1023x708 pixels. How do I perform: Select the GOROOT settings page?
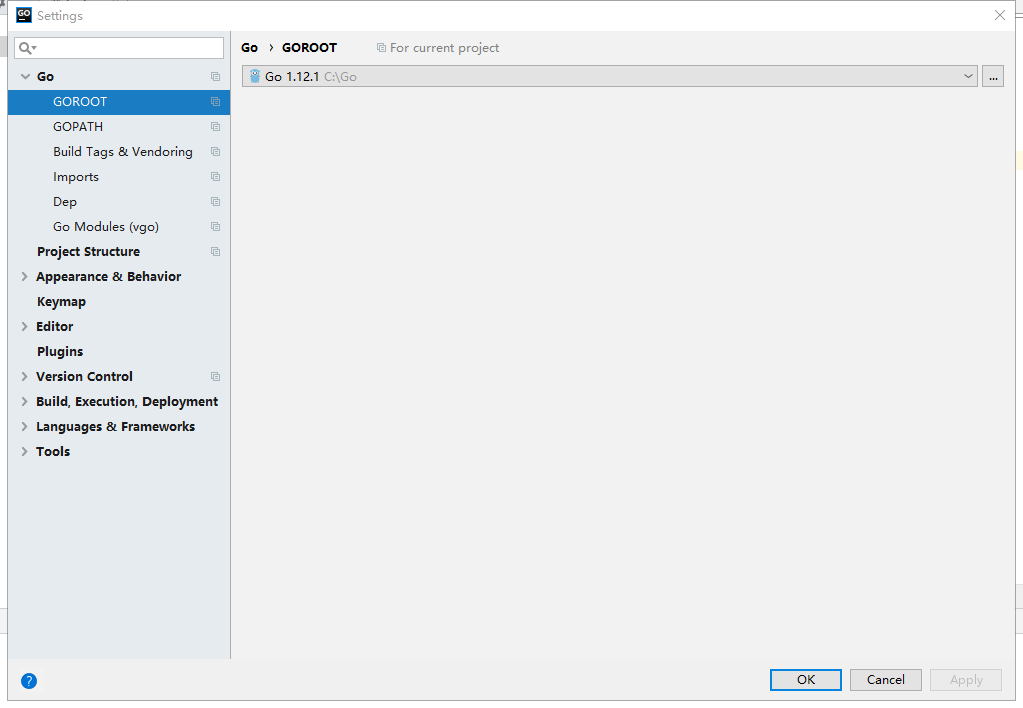(x=119, y=102)
